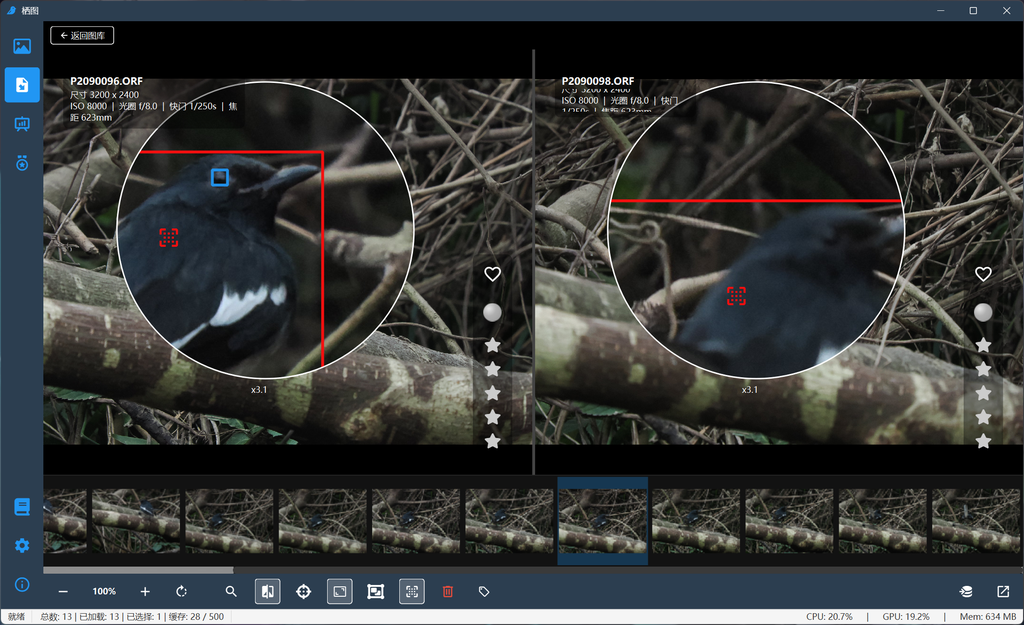Image resolution: width=1024 pixels, height=625 pixels.
Task: Open the image library from the sidebar
Action: [22, 46]
